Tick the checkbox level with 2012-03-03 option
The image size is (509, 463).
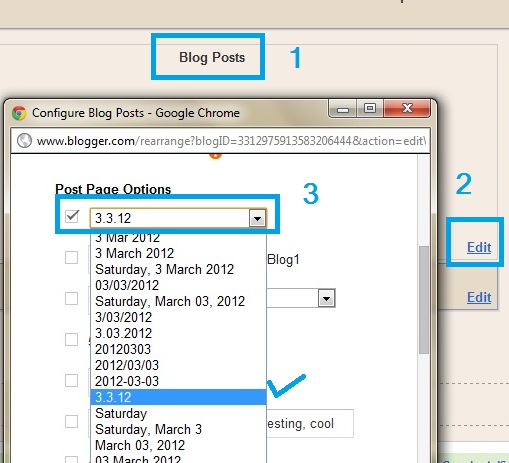[71, 380]
